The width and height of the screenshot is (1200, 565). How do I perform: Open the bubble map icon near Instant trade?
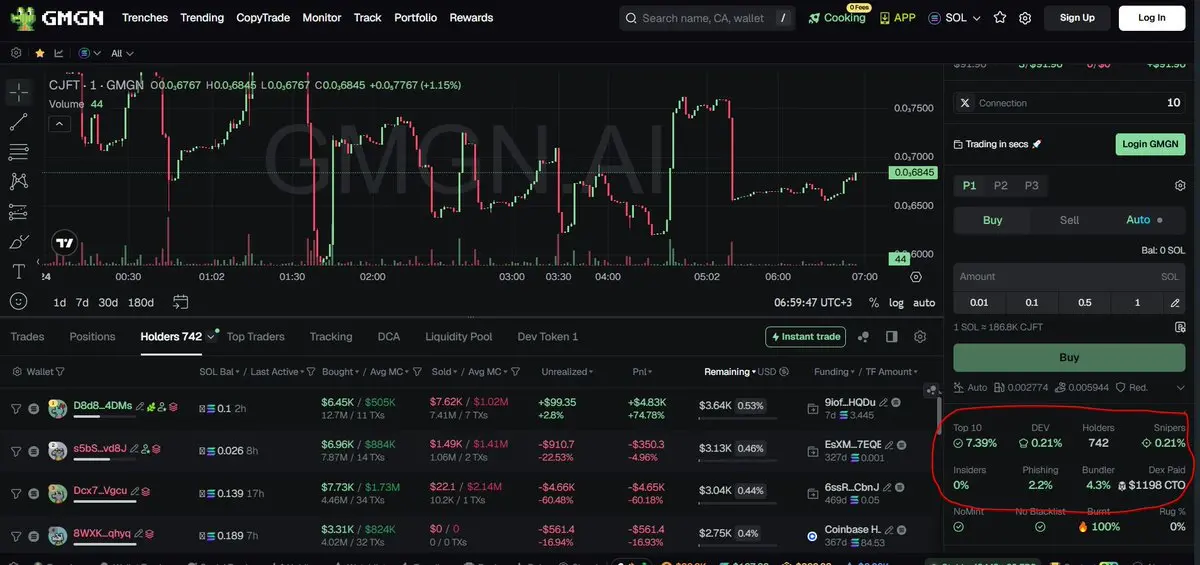click(864, 337)
